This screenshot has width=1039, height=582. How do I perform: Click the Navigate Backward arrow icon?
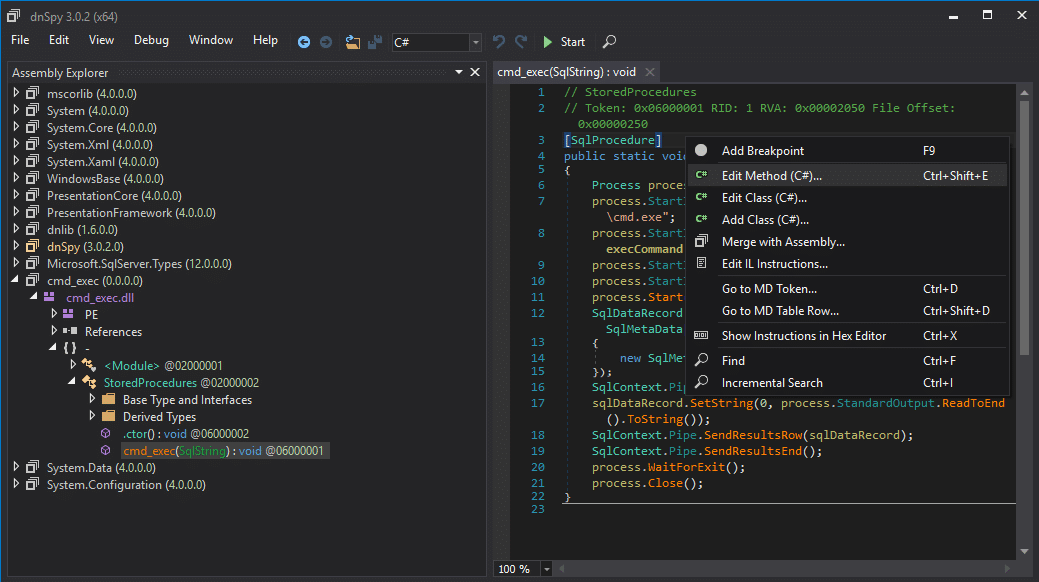[x=303, y=42]
